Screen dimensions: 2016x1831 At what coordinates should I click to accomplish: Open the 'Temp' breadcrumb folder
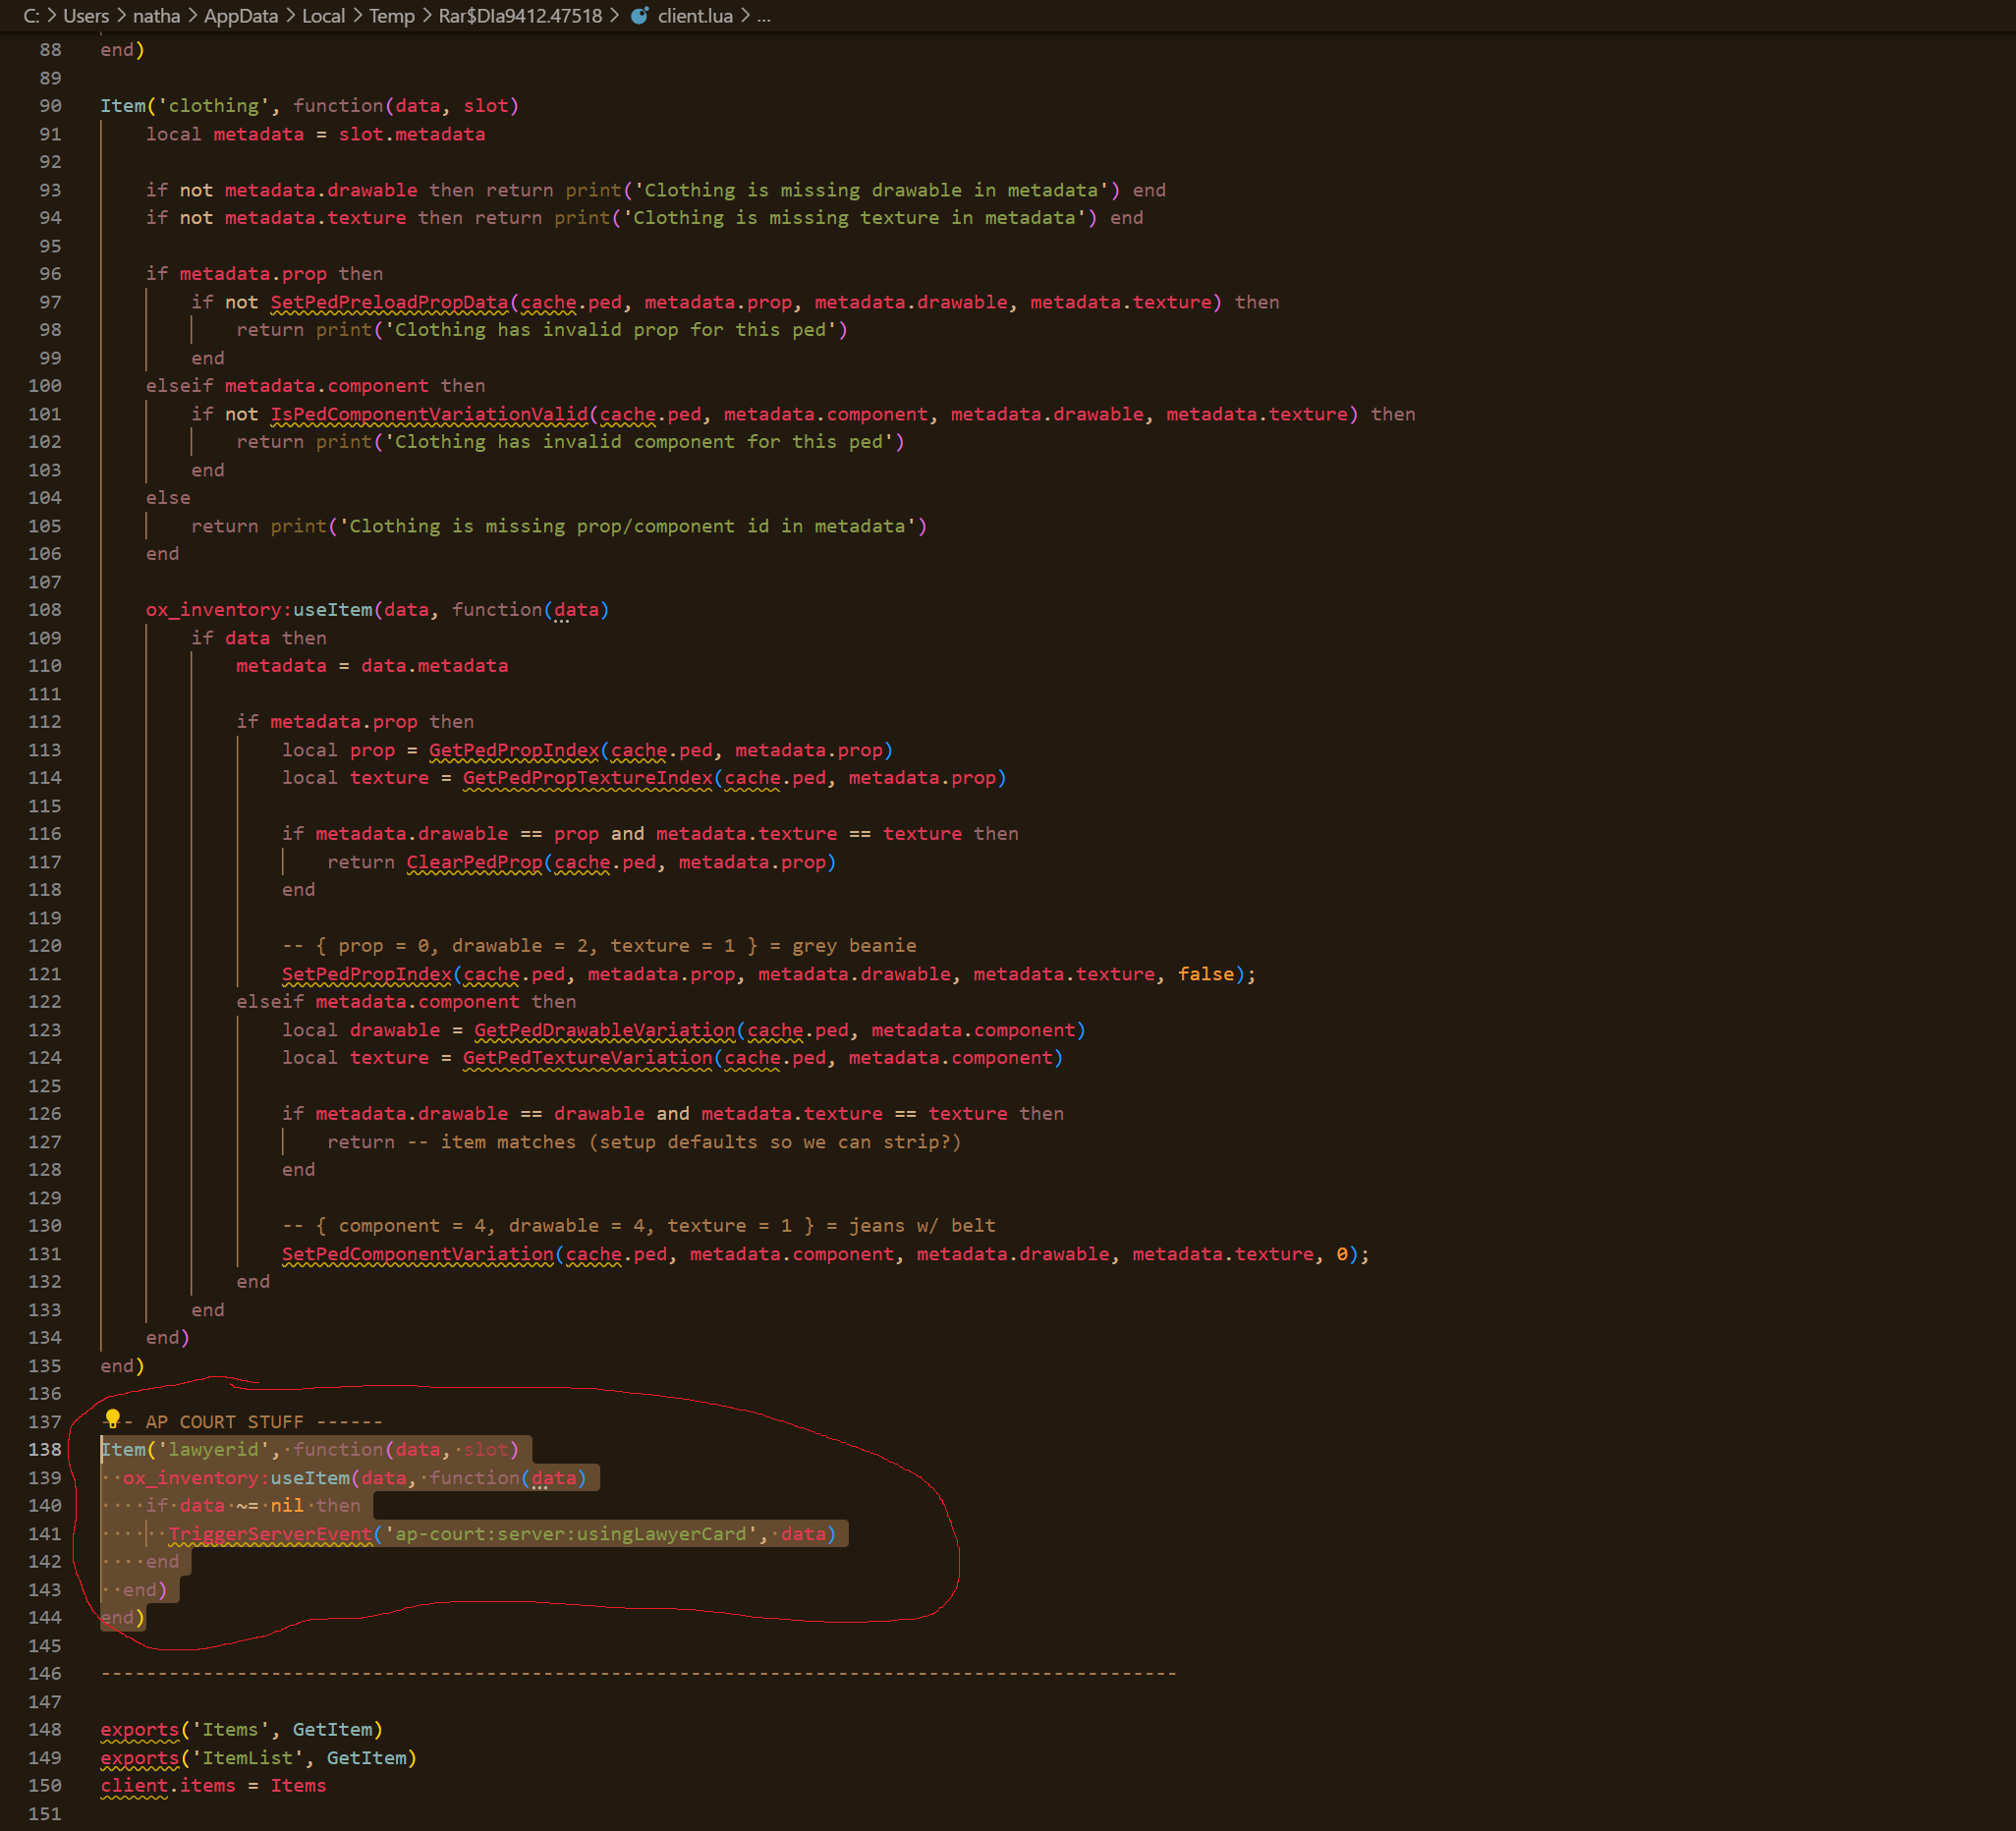392,16
